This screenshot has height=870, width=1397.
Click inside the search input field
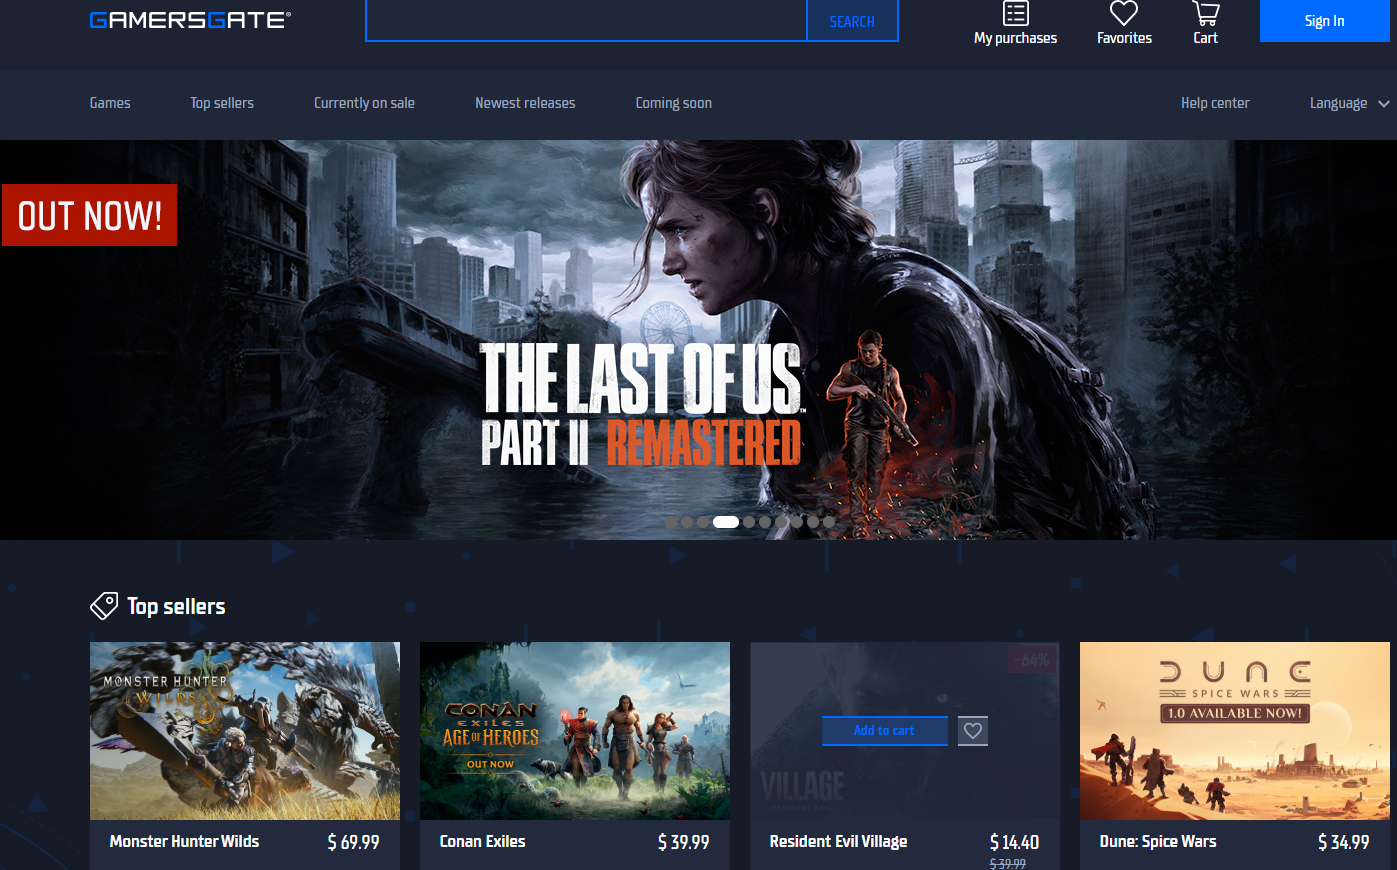[586, 21]
